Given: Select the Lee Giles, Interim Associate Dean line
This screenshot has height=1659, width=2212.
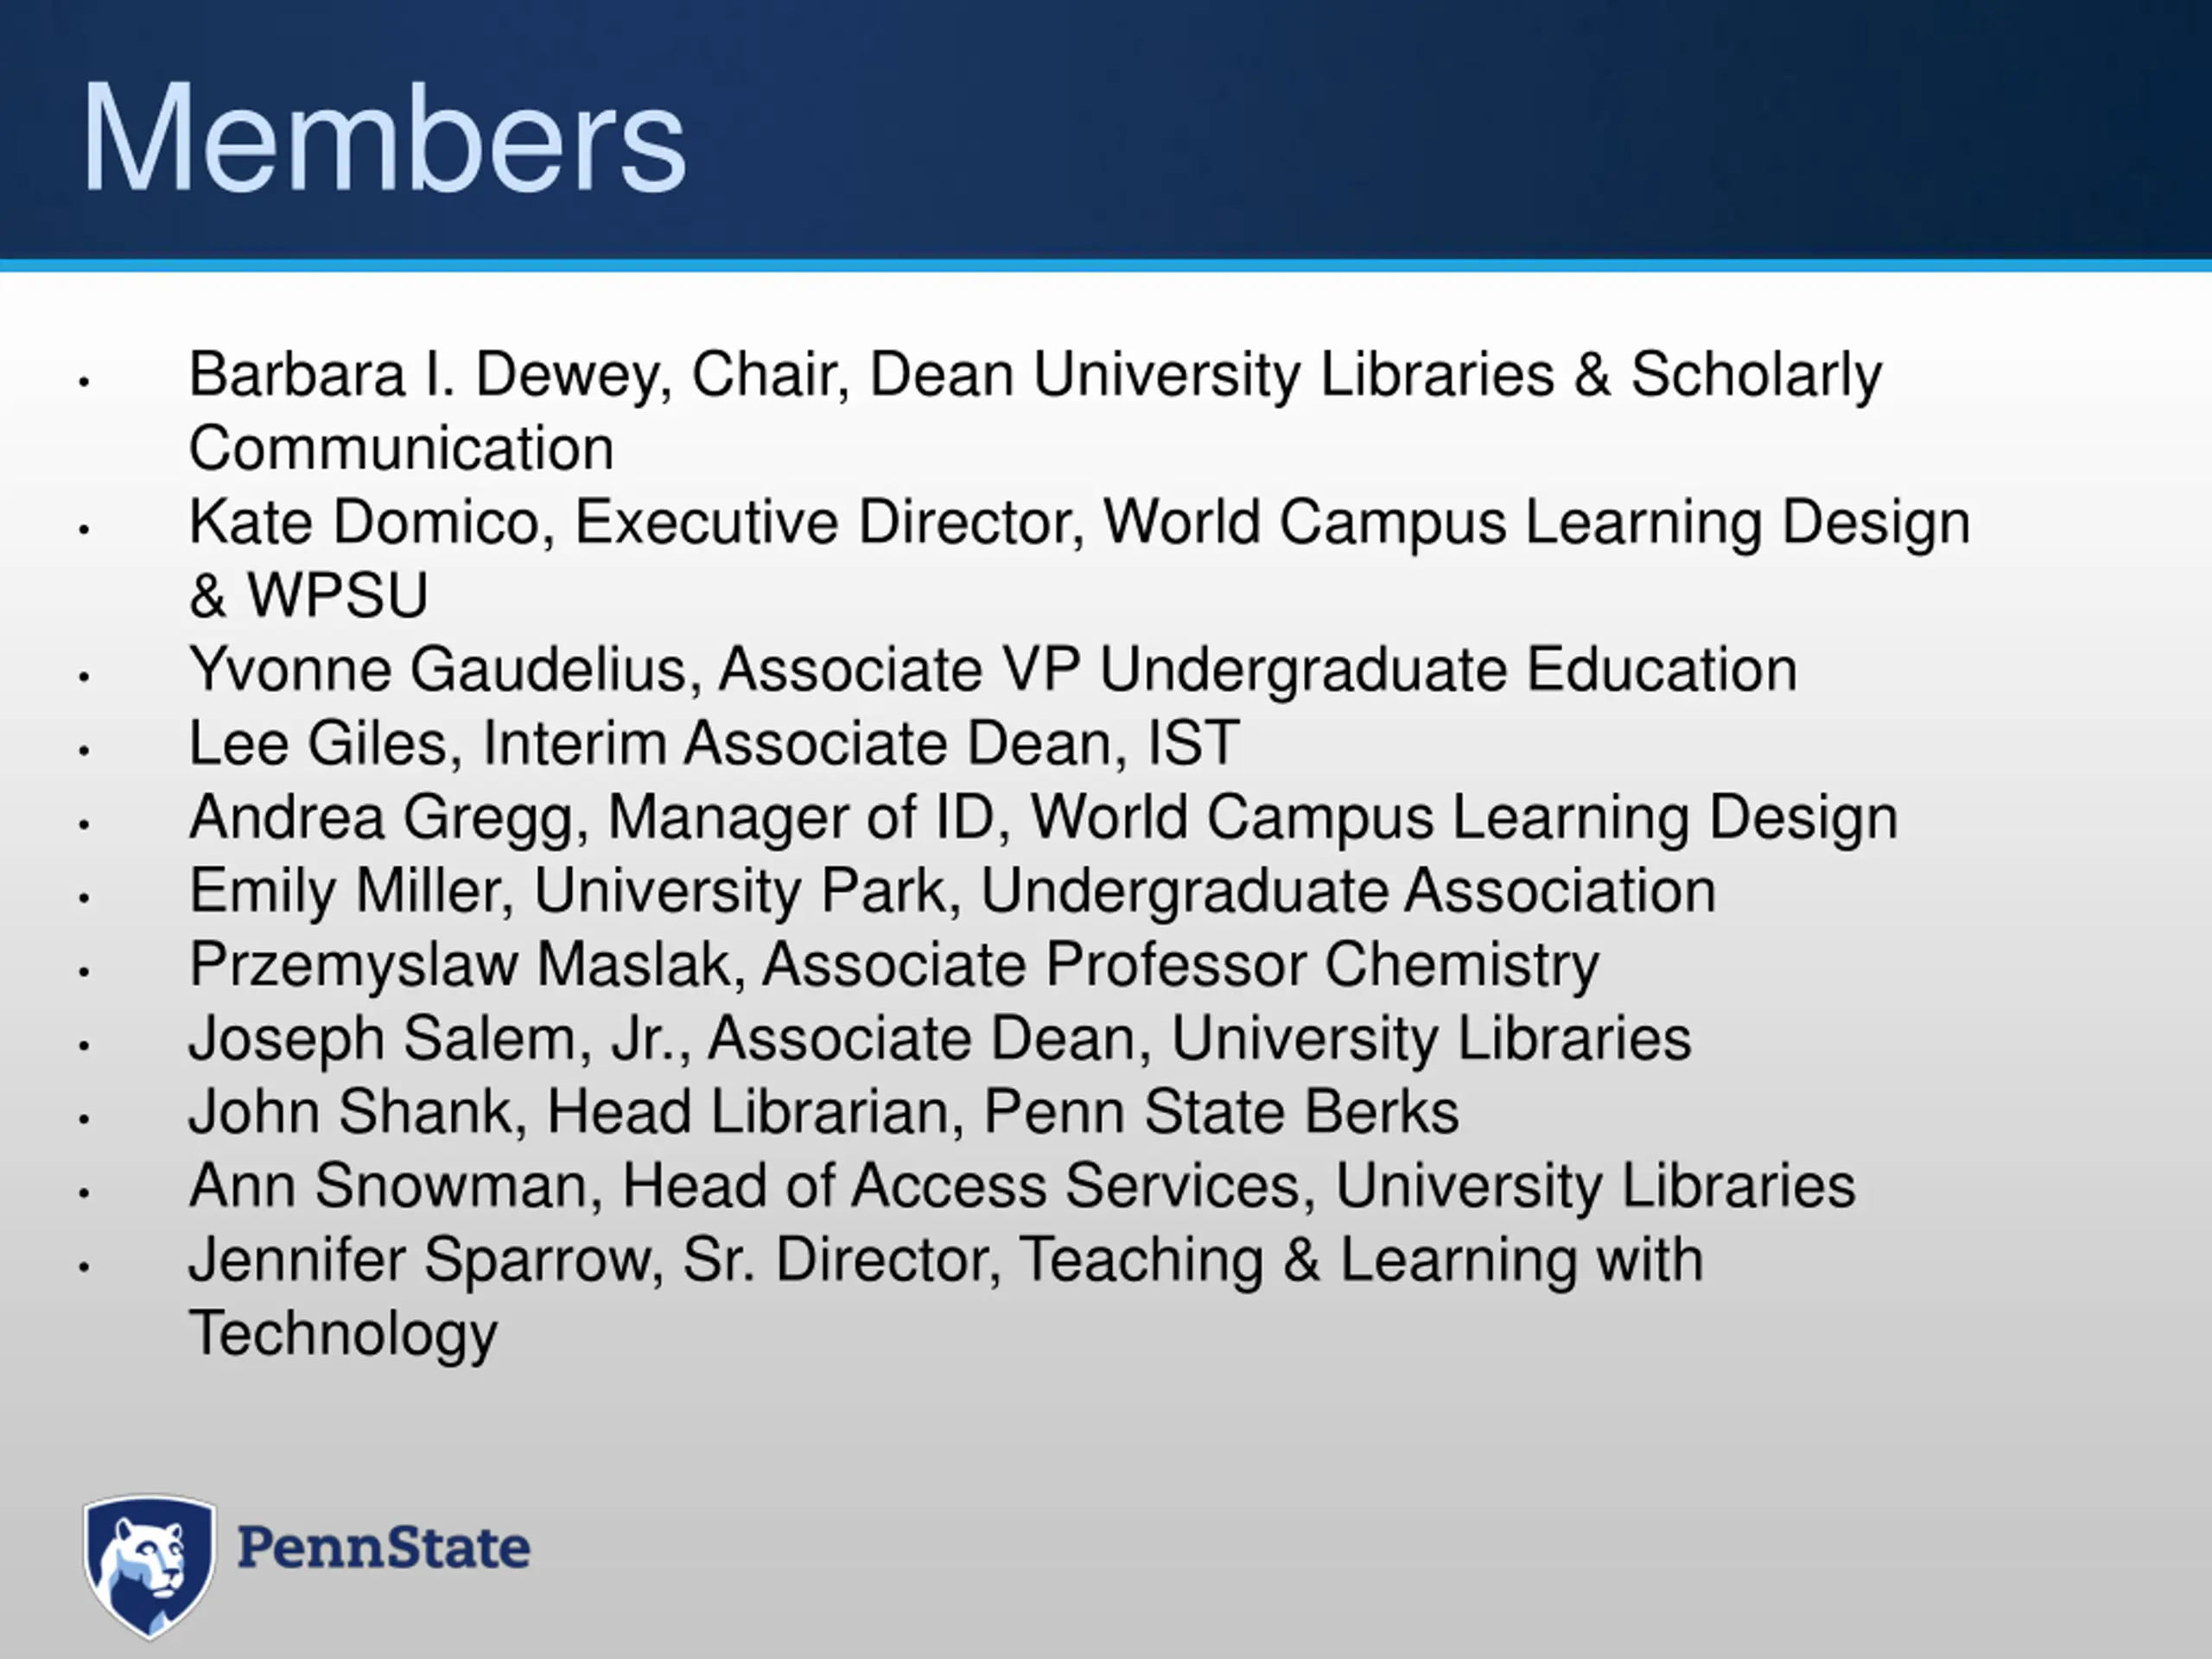Looking at the screenshot, I should pyautogui.click(x=714, y=743).
